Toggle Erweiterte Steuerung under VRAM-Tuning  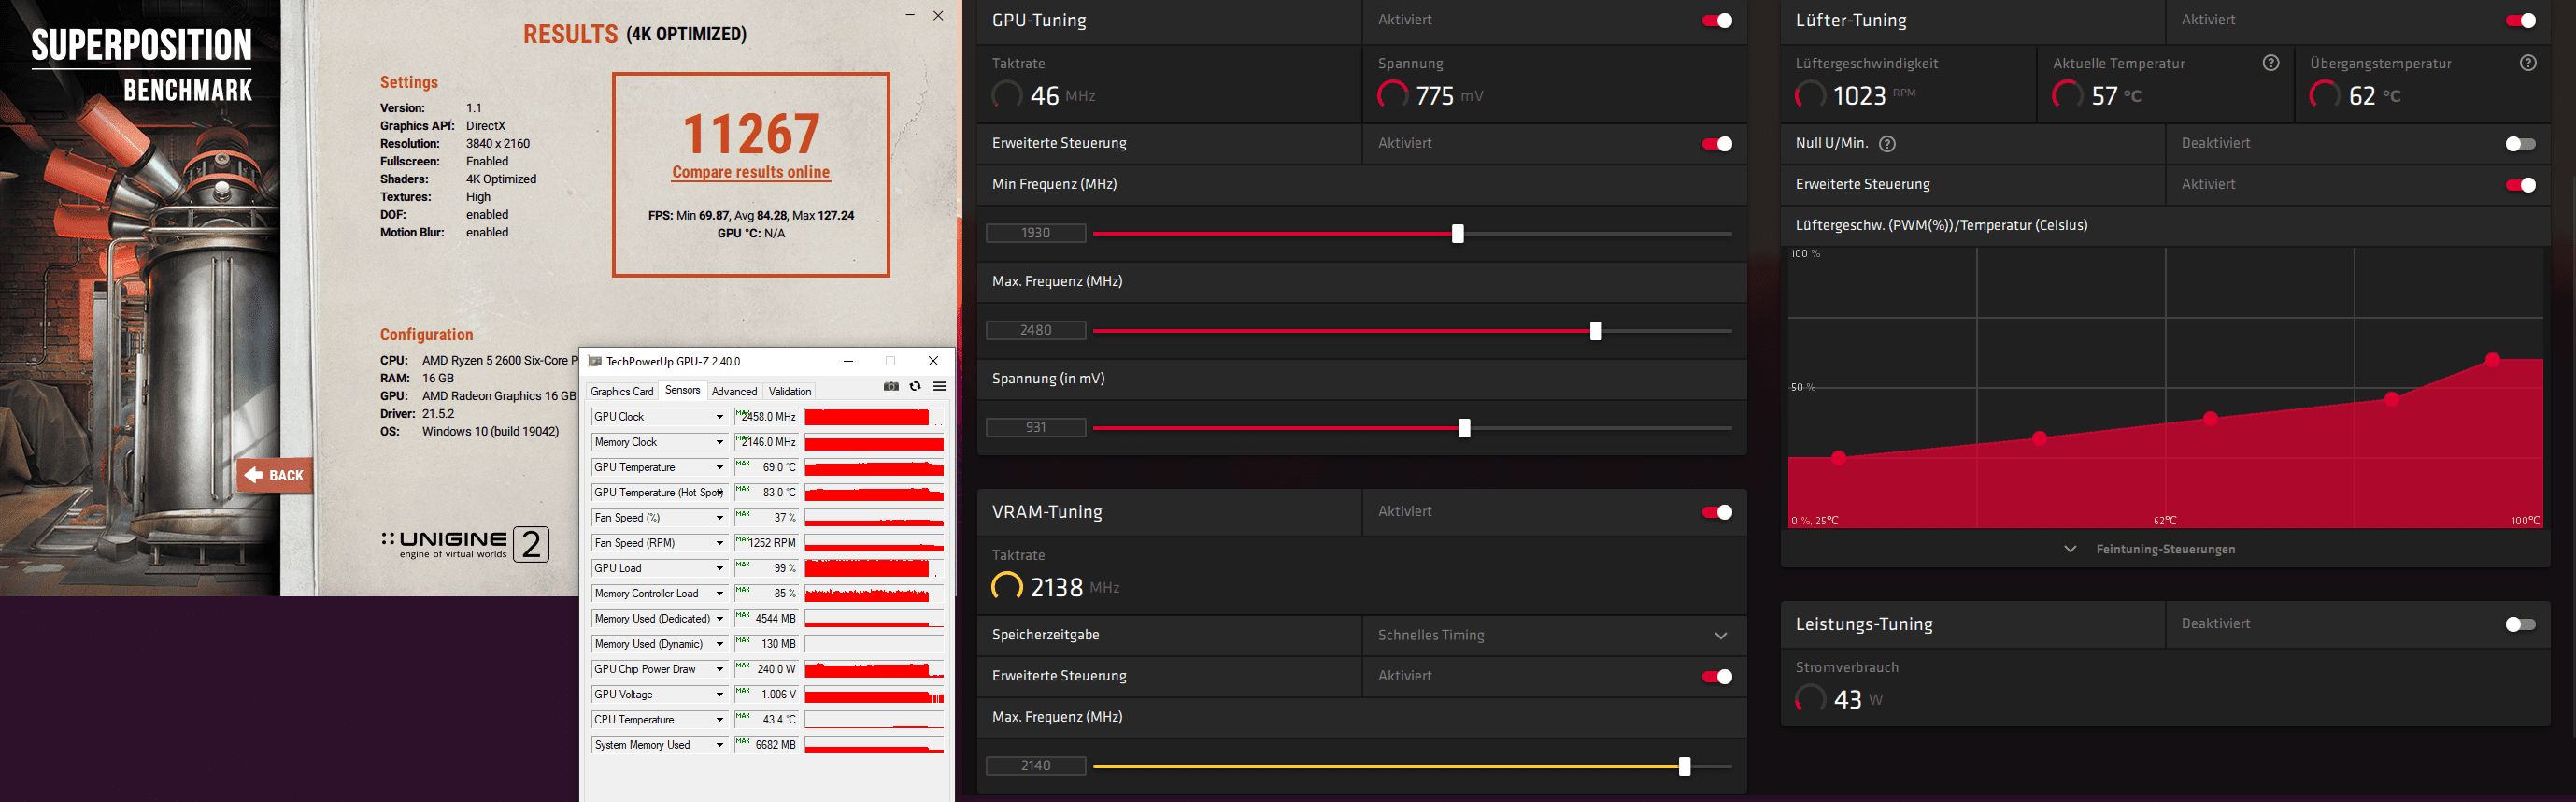[x=1717, y=677]
